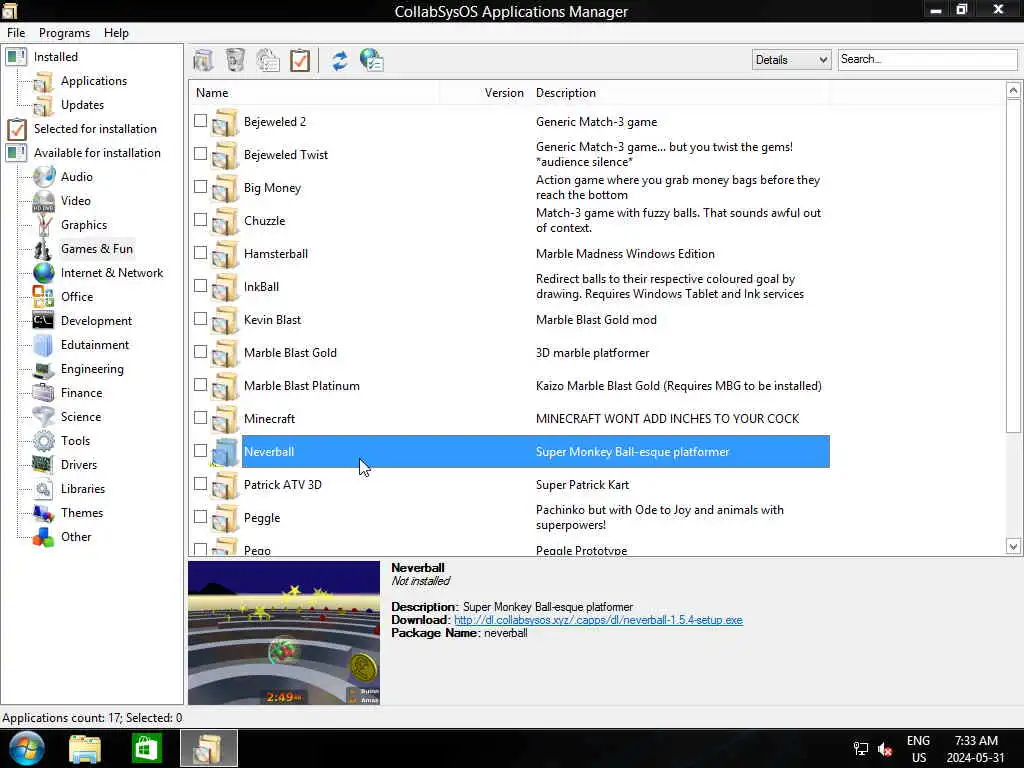The width and height of the screenshot is (1024, 768).
Task: Sort by the Description column header
Action: (x=679, y=93)
